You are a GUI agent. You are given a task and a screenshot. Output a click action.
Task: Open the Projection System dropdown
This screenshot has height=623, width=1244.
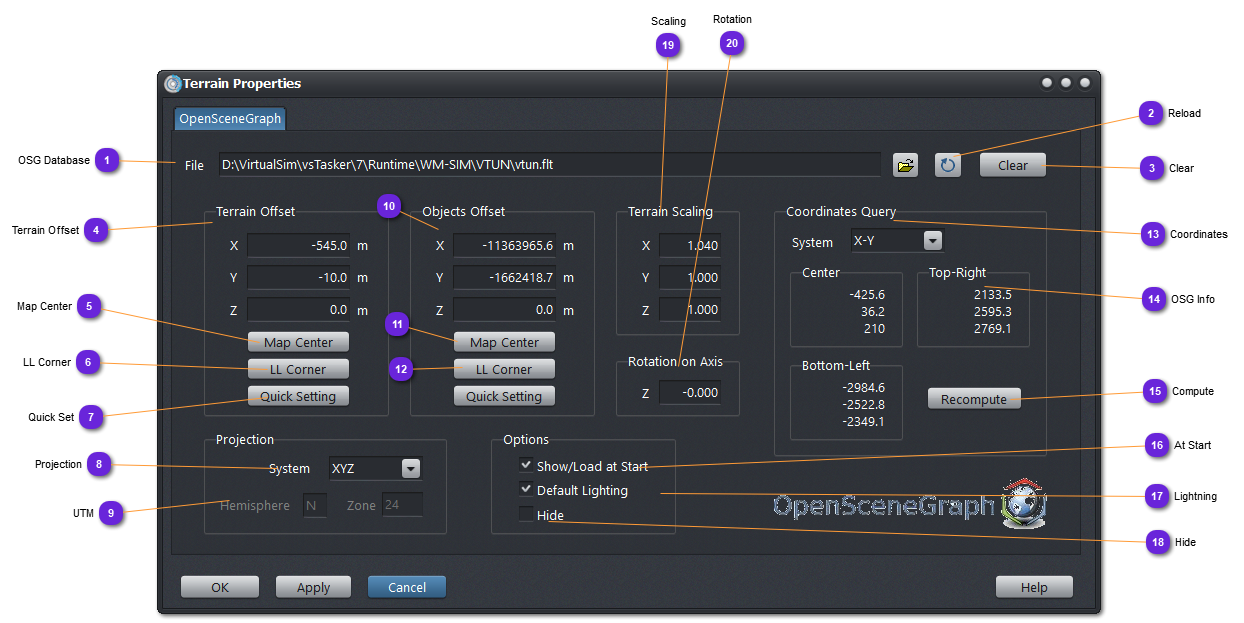click(x=410, y=468)
